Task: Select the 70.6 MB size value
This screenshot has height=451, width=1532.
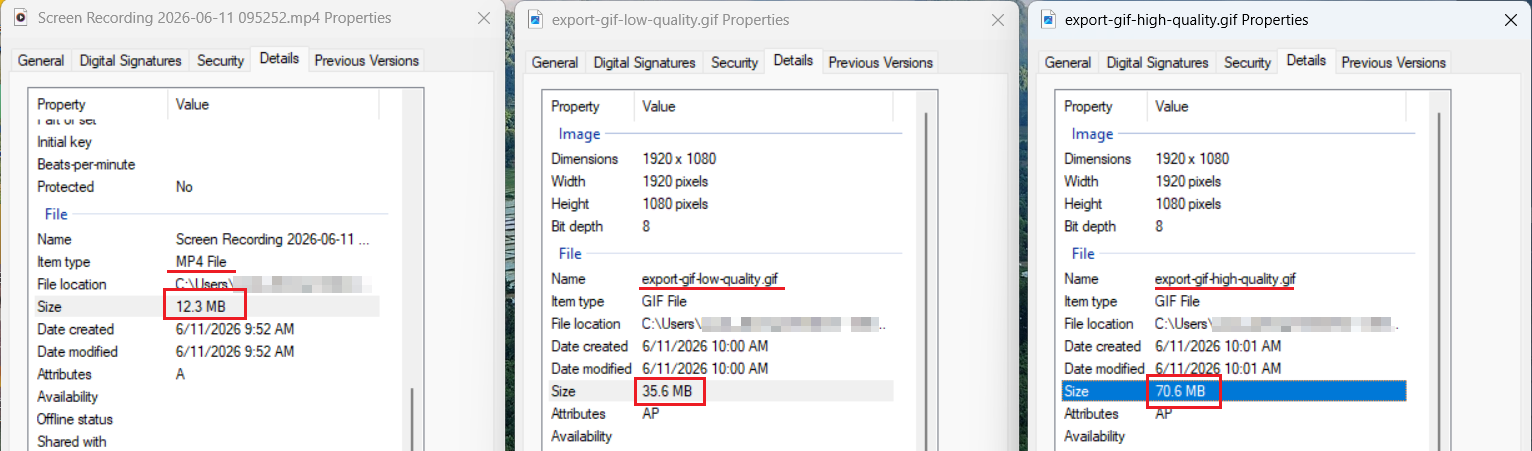Action: coord(1181,391)
